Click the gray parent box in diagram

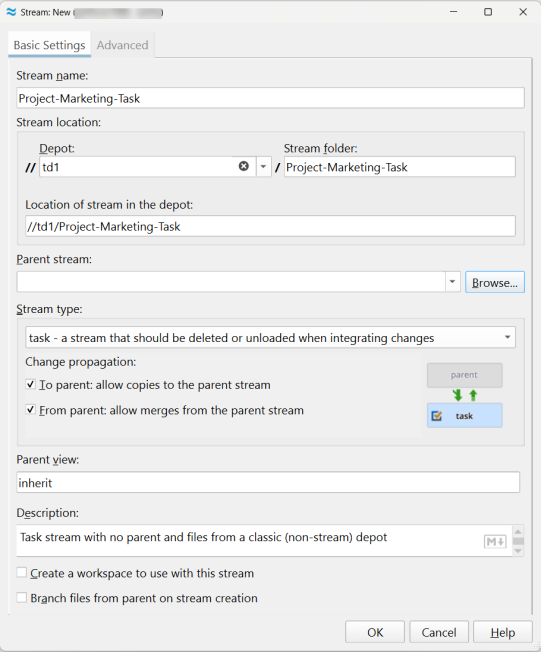[464, 375]
